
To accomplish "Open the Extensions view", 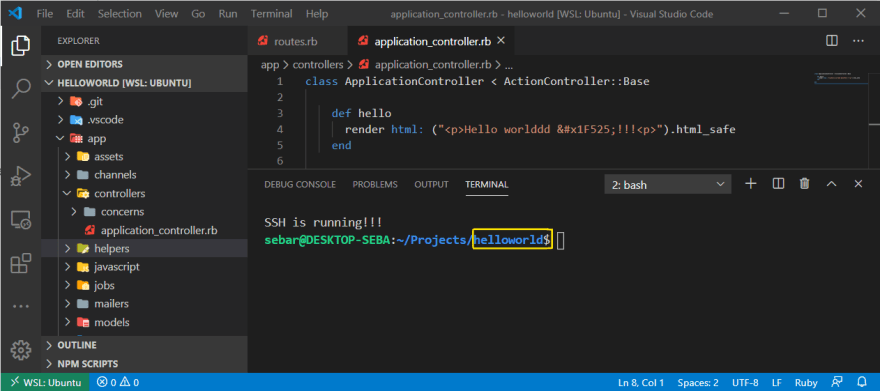I will tap(21, 263).
